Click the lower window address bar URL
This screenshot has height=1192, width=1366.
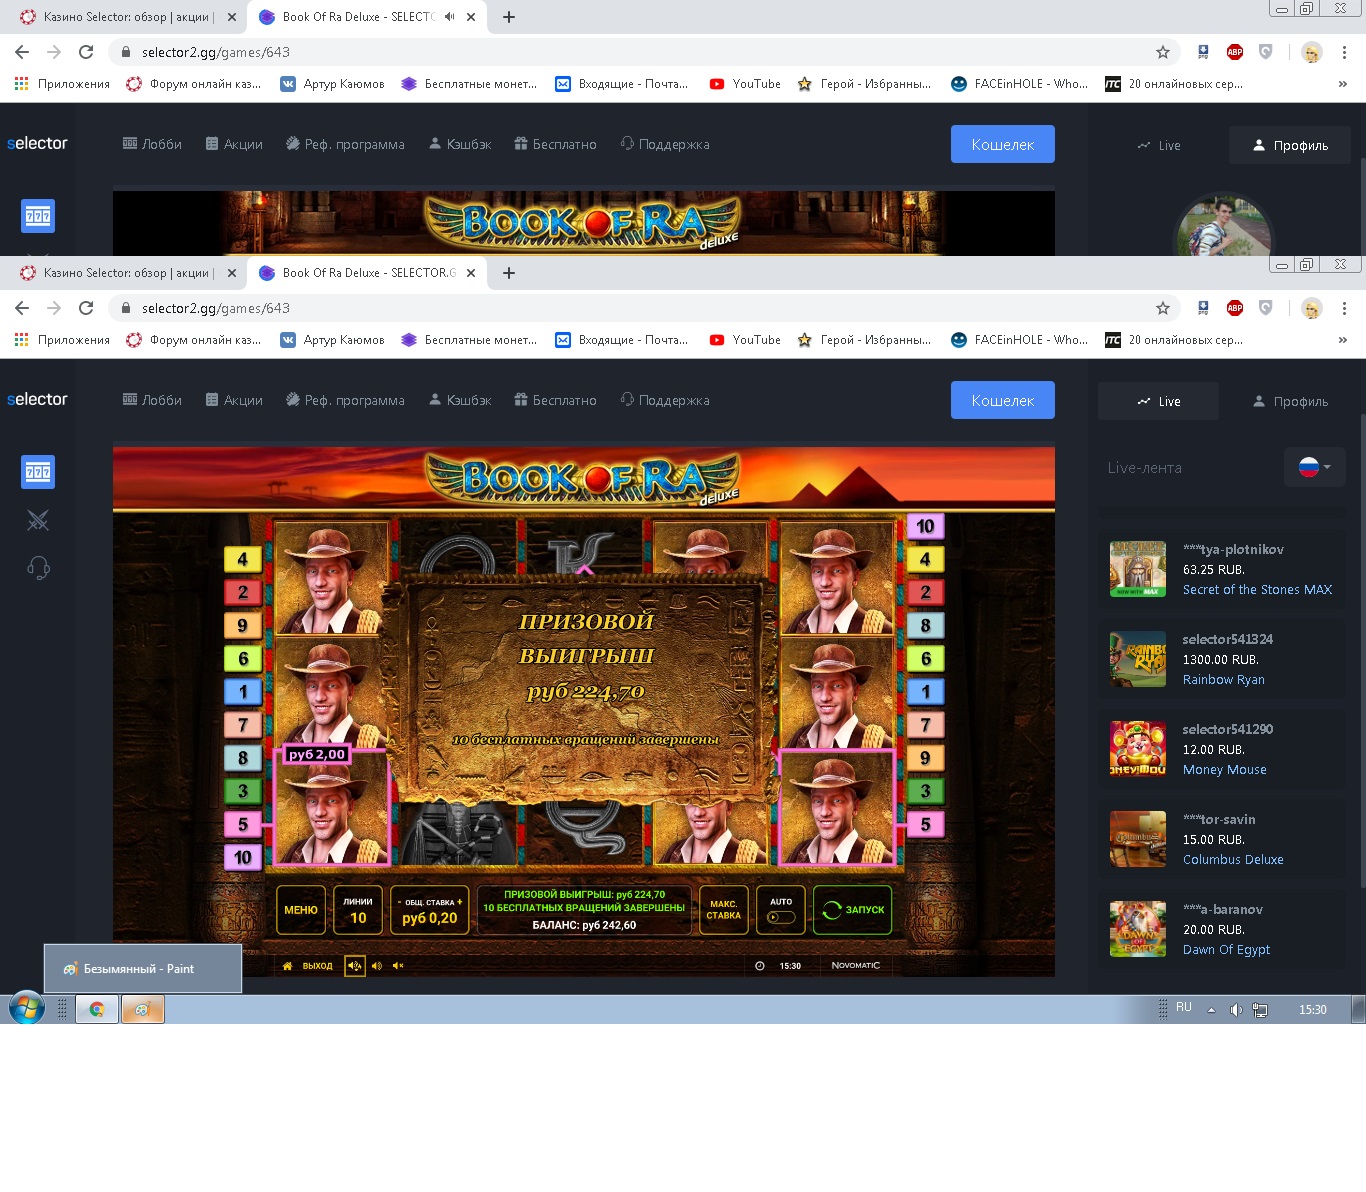click(x=216, y=308)
